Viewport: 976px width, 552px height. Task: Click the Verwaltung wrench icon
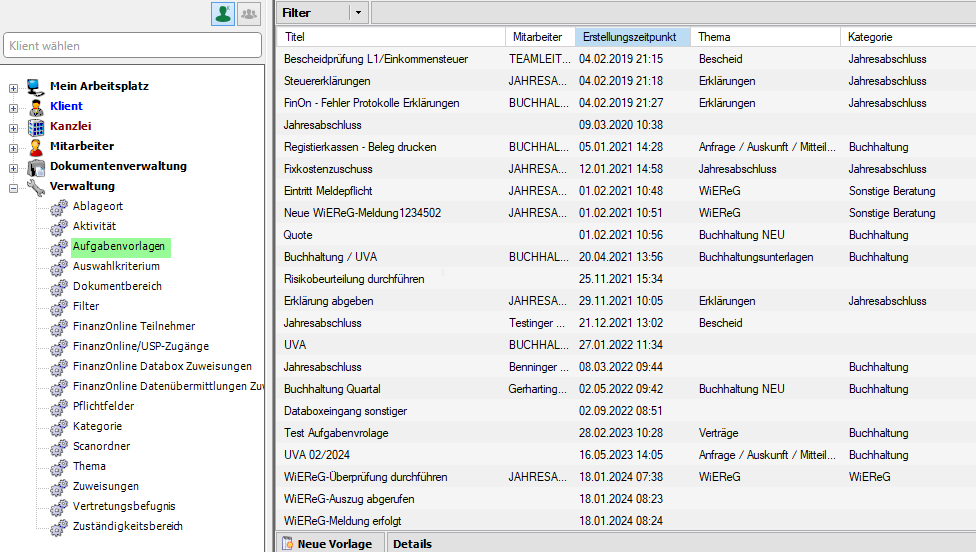point(36,186)
